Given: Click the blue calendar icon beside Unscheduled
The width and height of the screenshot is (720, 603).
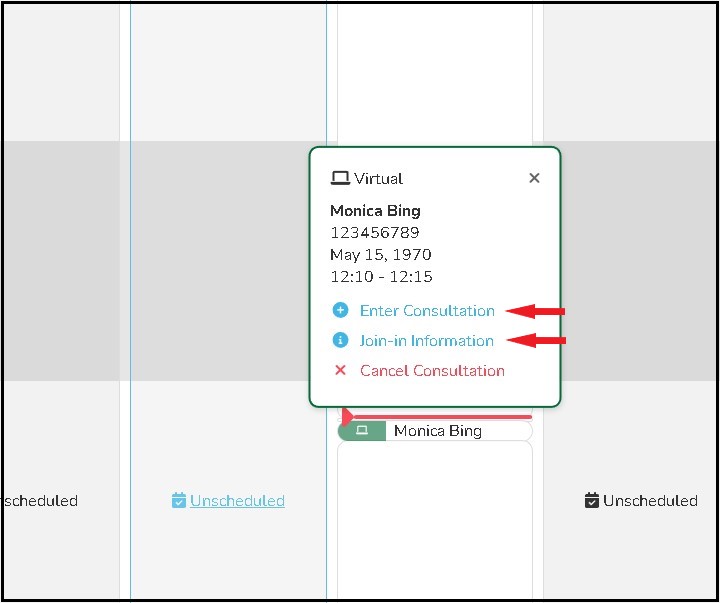Looking at the screenshot, I should coord(179,501).
